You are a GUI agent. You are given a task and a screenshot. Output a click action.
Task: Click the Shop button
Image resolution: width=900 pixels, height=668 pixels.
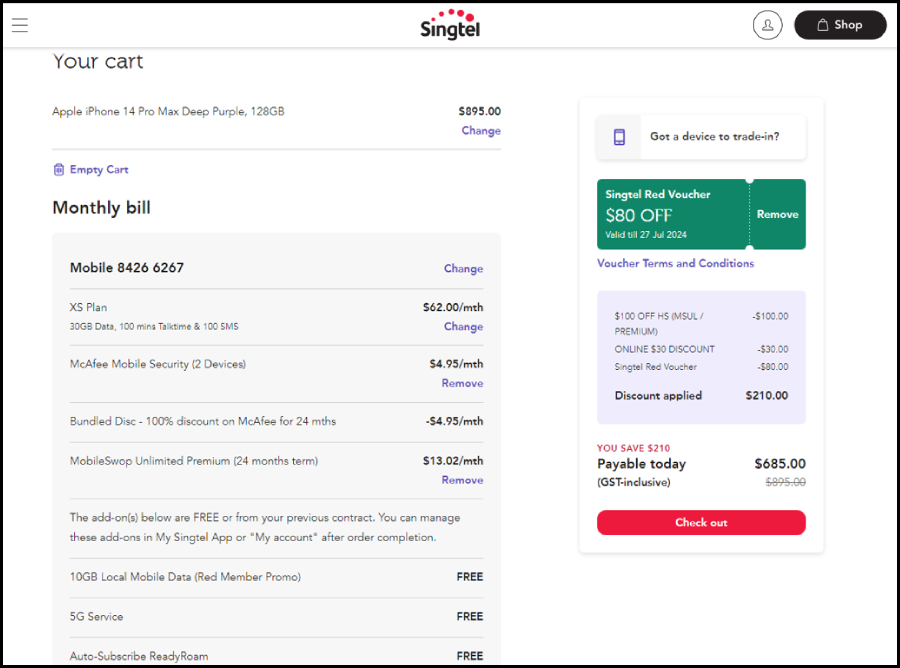pyautogui.click(x=840, y=25)
